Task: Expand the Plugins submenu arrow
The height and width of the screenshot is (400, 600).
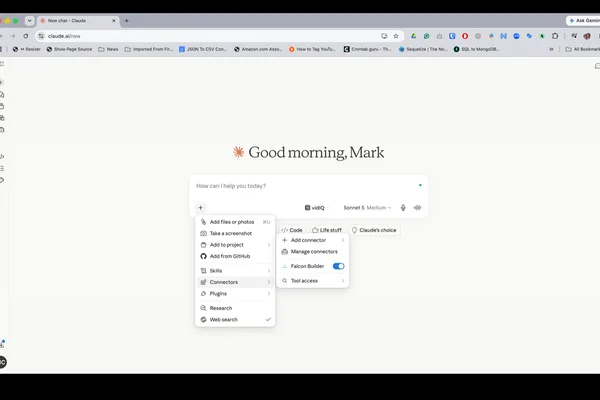Action: (x=269, y=294)
